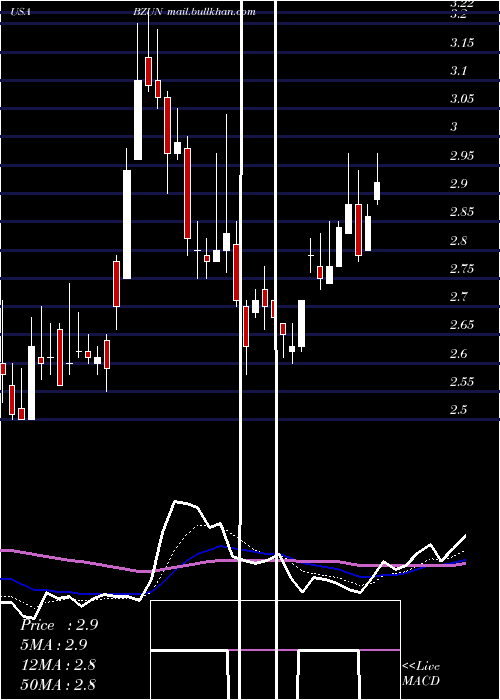Click the 2.65 price axis label
This screenshot has height=700, width=500.
462,326
